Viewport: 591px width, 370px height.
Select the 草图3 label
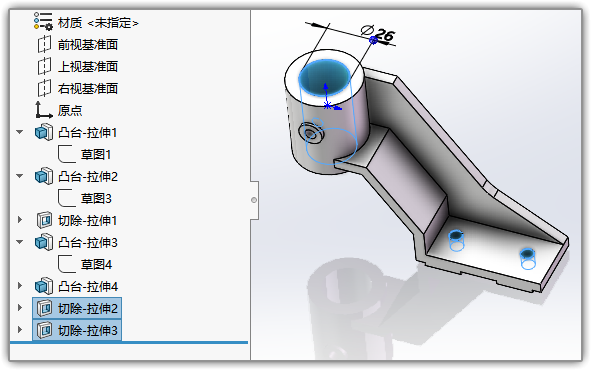click(96, 198)
